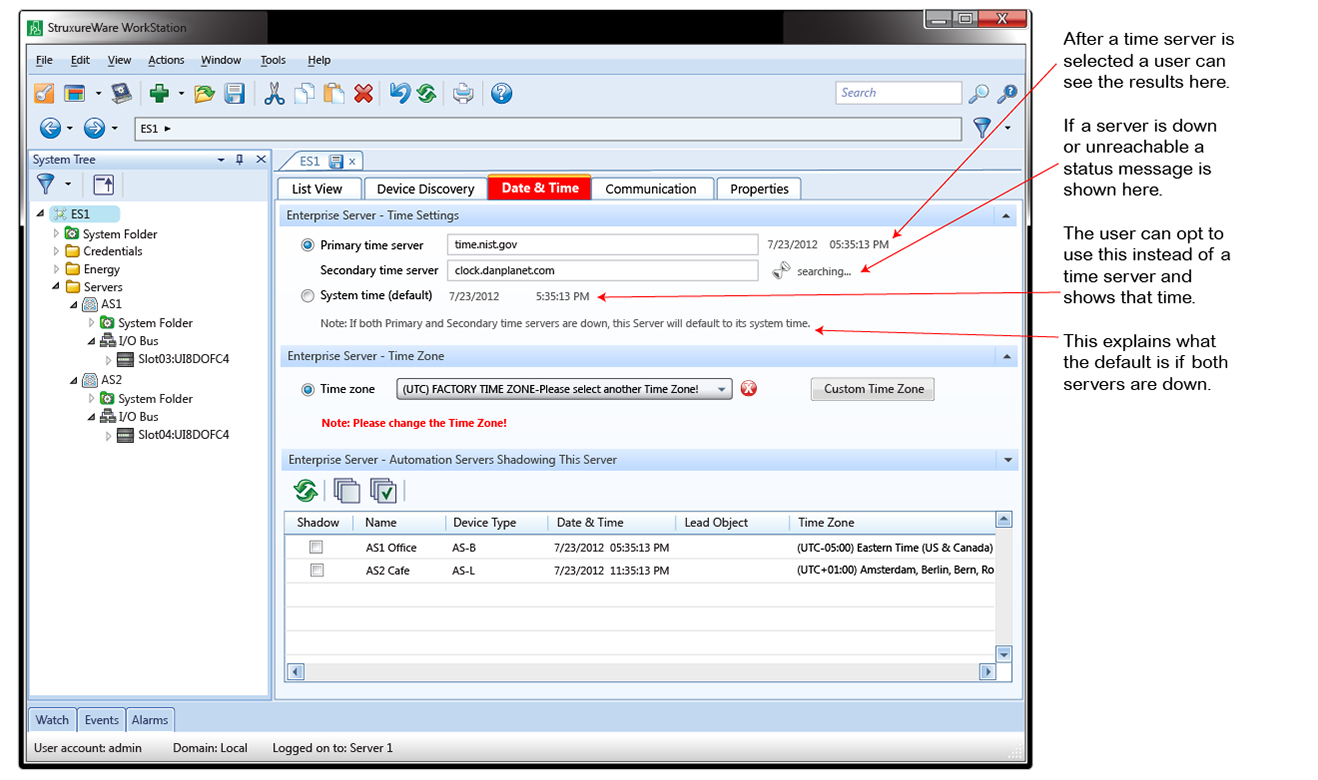The image size is (1318, 780).
Task: Select the Time zone radio button
Action: click(x=307, y=390)
